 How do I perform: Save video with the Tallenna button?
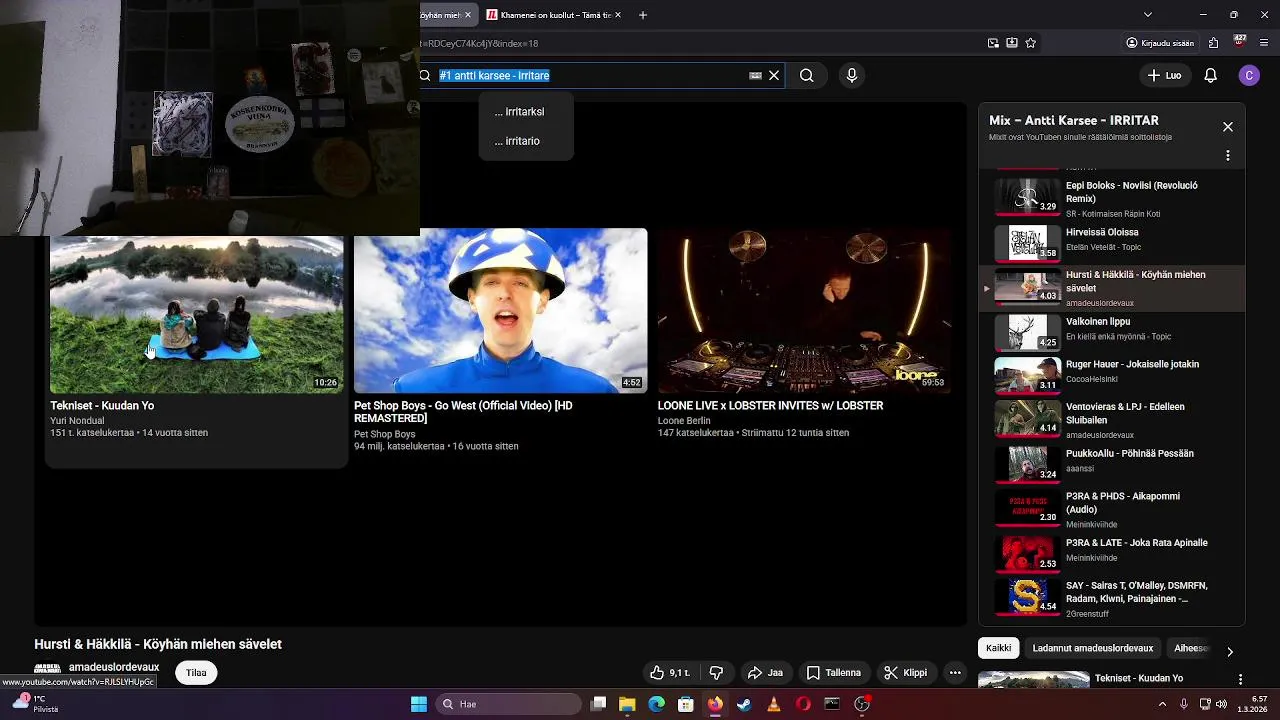(x=834, y=673)
